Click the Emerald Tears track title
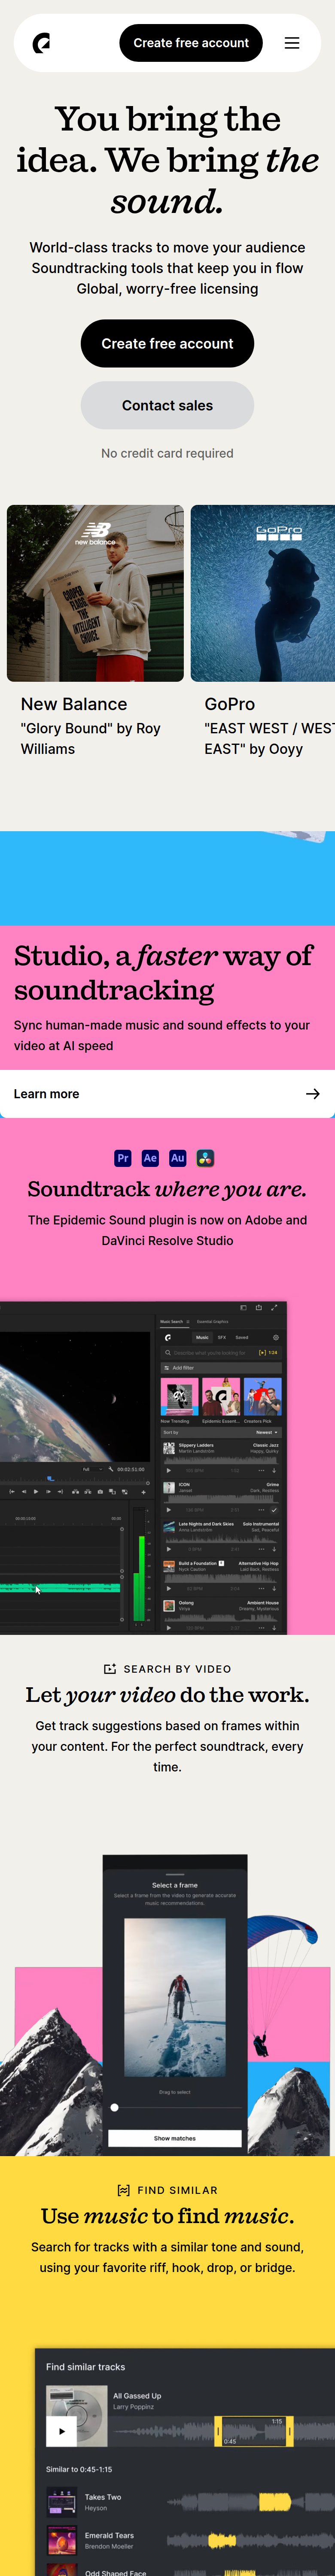This screenshot has height=2576, width=335. point(109,2536)
